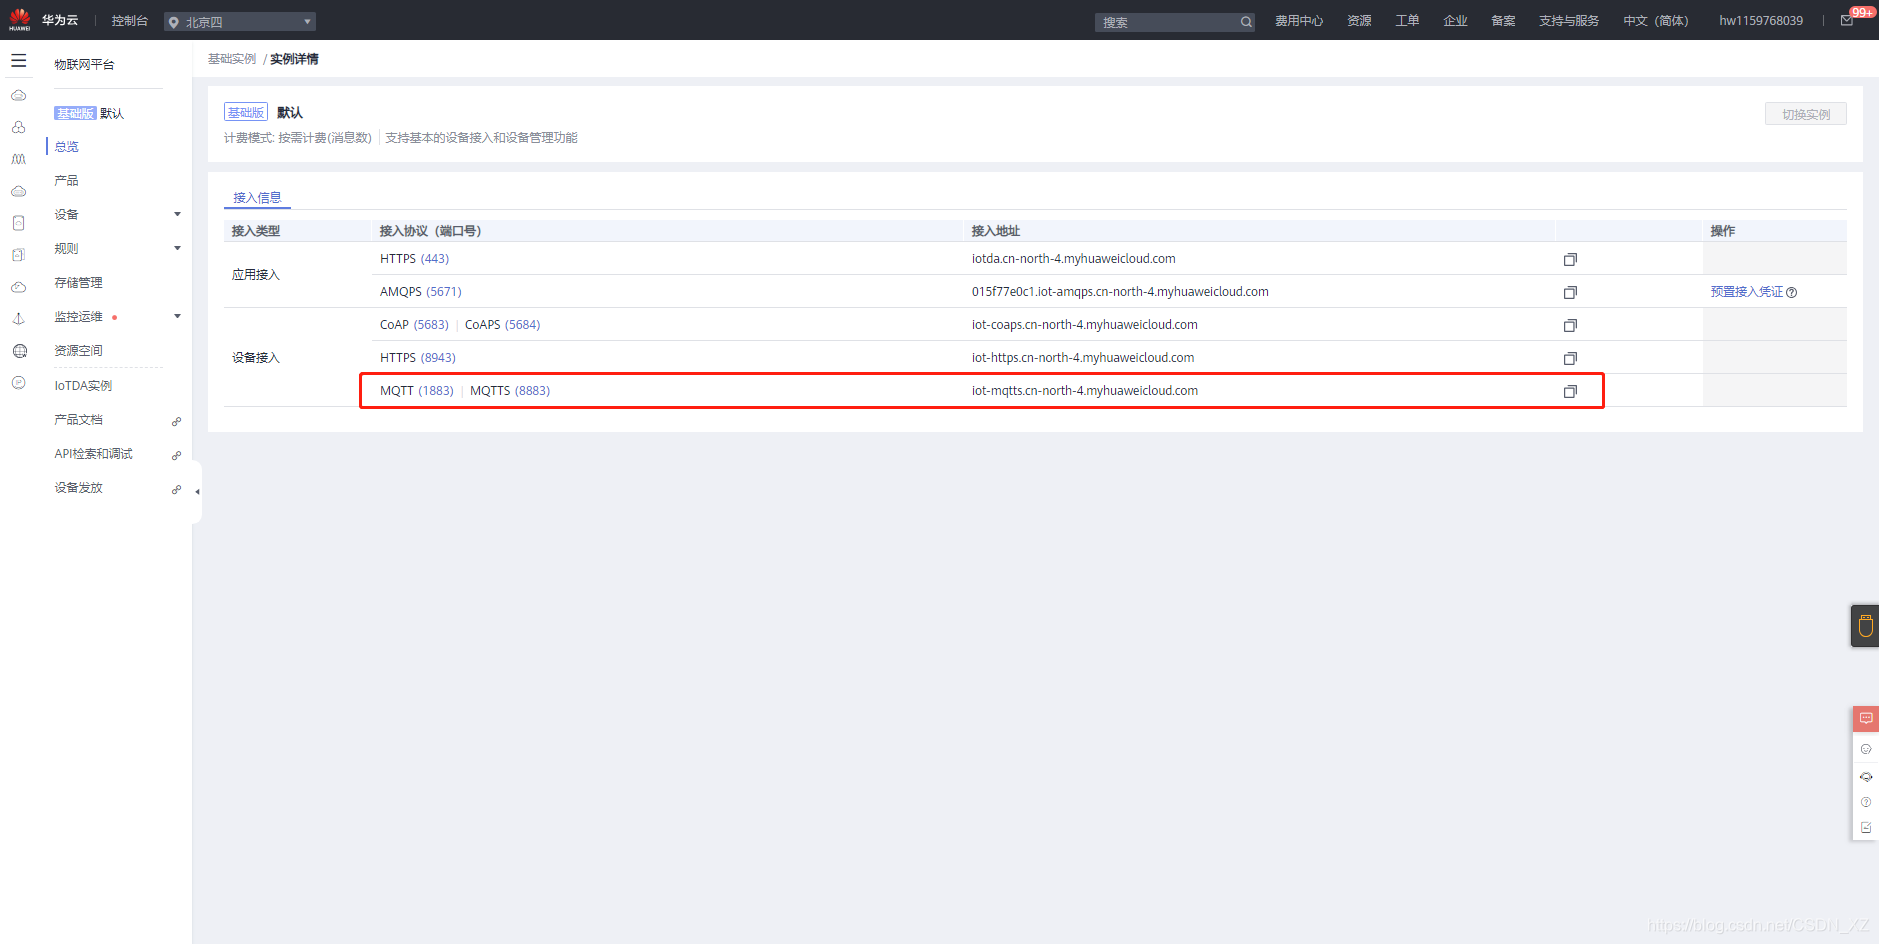Click the first cloud icon in left rail

coord(18,95)
